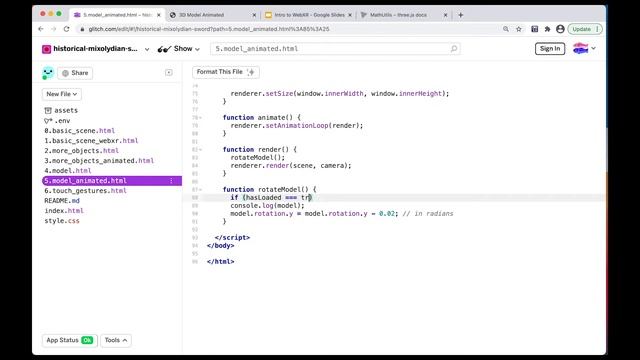Click the '// in radians' comment
Screen dimensions: 640x360
(428, 213)
